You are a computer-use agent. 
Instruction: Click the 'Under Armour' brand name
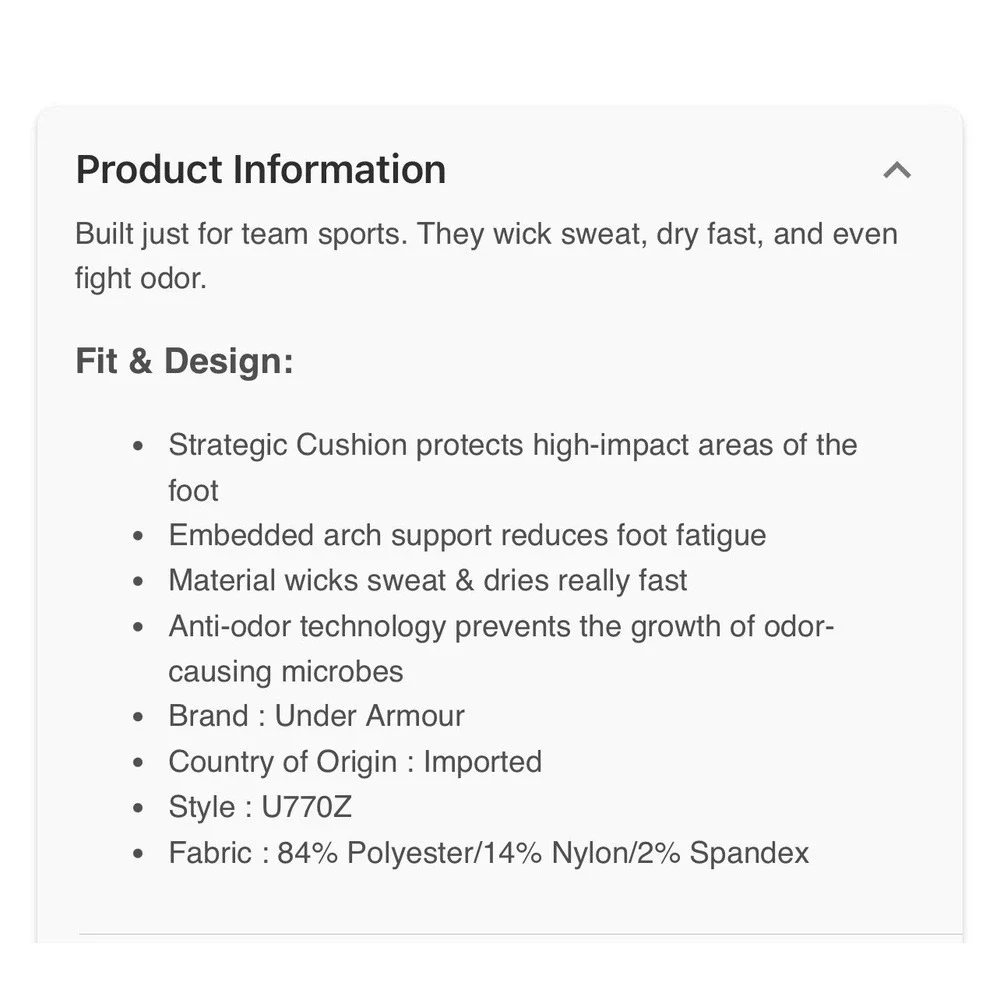click(x=369, y=716)
